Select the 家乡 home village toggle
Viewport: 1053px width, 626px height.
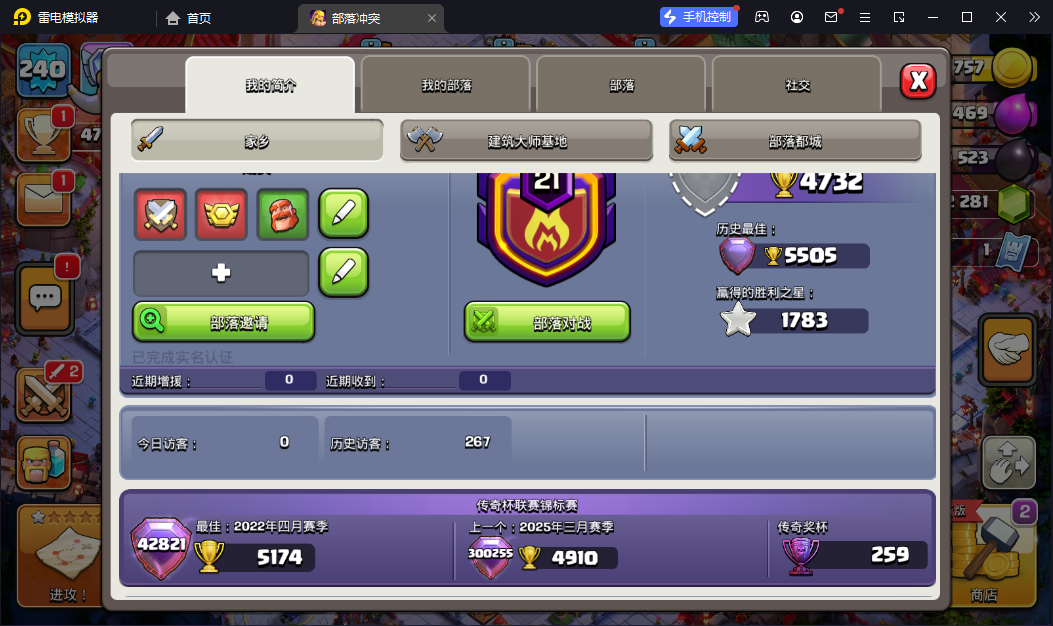click(257, 141)
